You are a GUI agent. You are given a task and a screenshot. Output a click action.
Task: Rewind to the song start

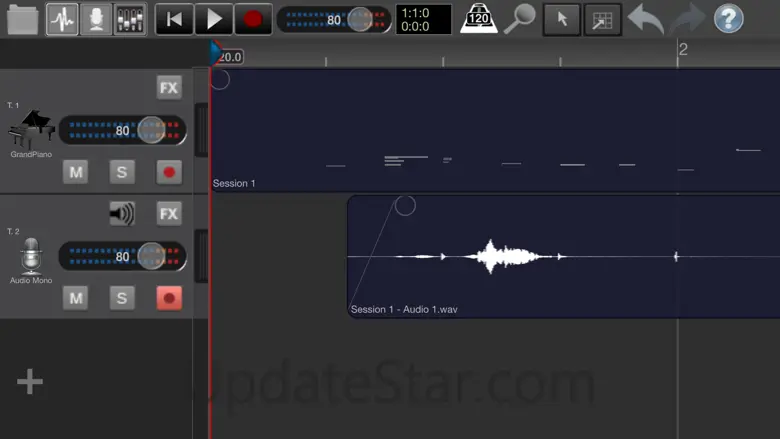point(174,19)
